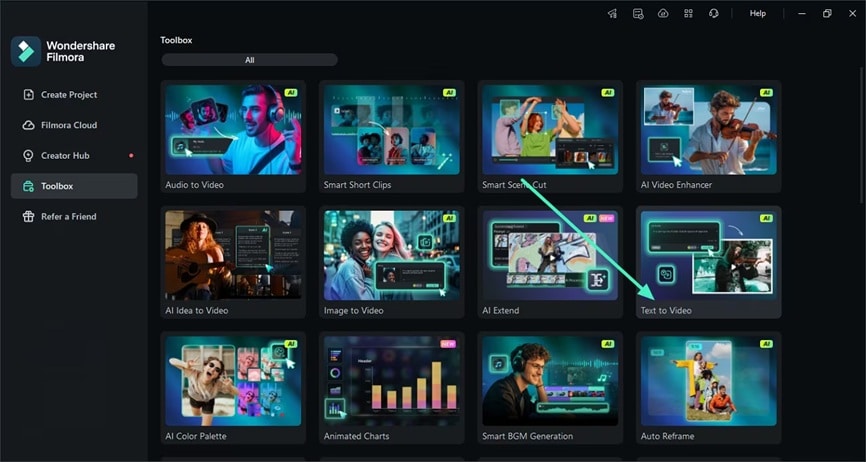The height and width of the screenshot is (462, 866).
Task: Open the Text to Video thumbnail
Action: click(x=709, y=255)
